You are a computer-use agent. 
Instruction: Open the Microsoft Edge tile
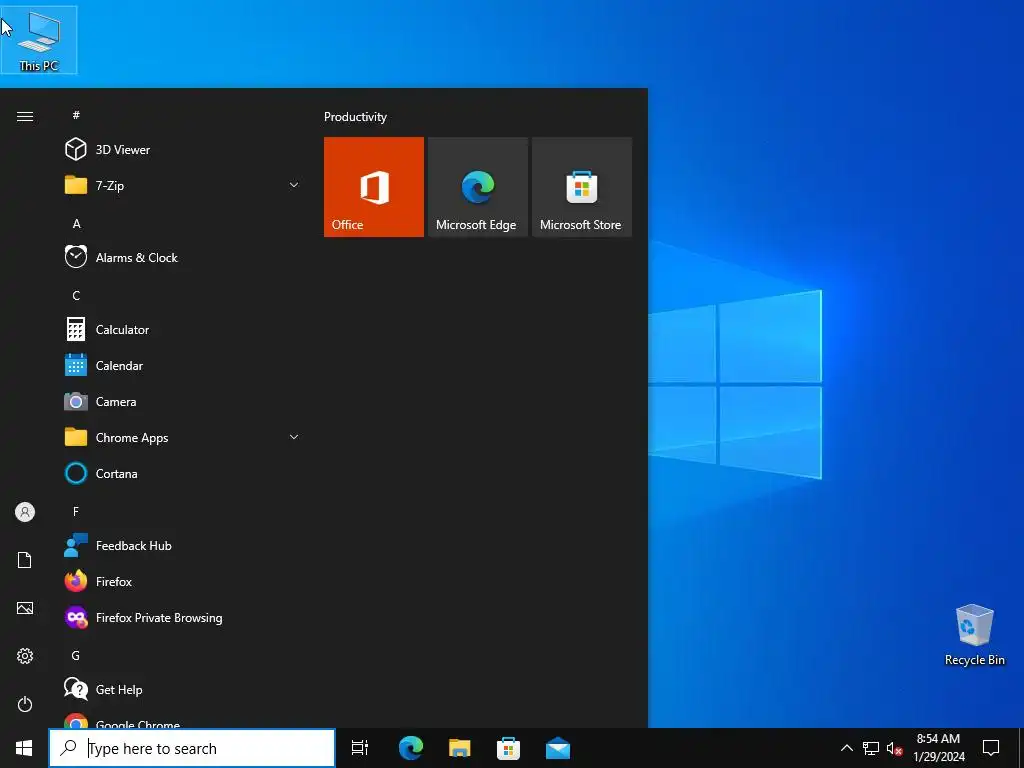(477, 187)
